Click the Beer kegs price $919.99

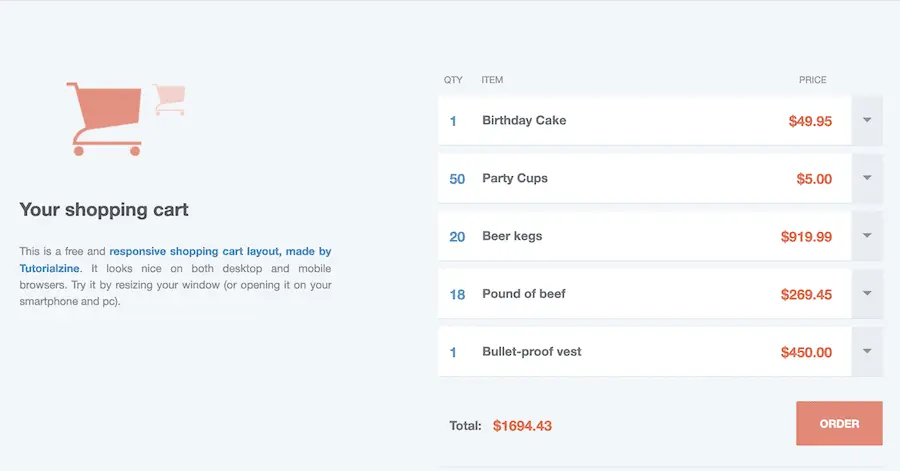coord(806,237)
